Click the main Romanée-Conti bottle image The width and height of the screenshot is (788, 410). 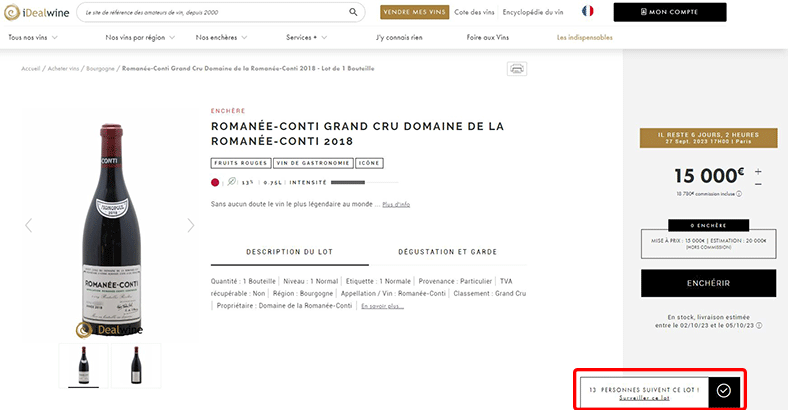111,229
